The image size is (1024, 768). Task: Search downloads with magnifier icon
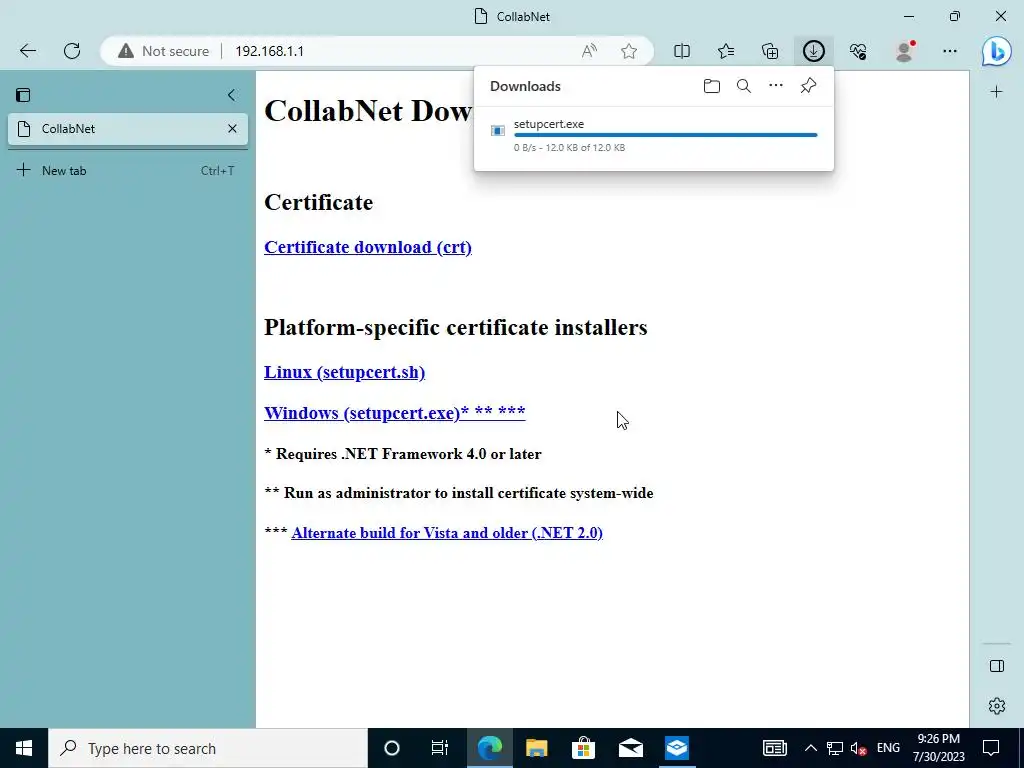pos(744,86)
